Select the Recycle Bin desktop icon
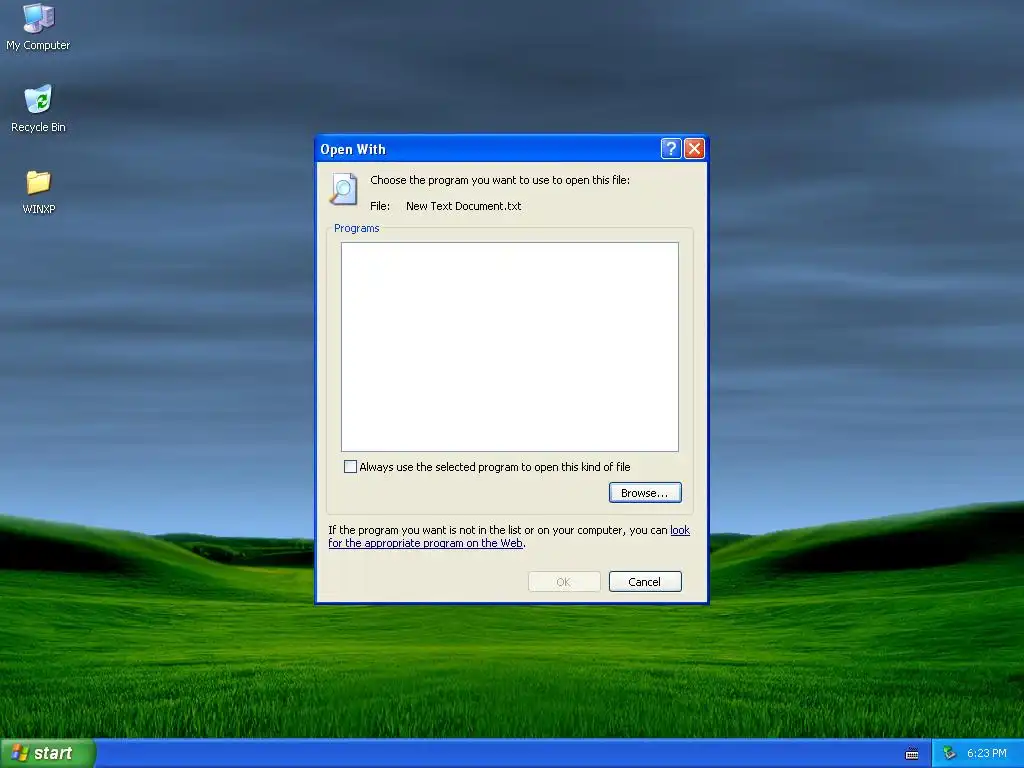This screenshot has width=1024, height=768. [38, 108]
